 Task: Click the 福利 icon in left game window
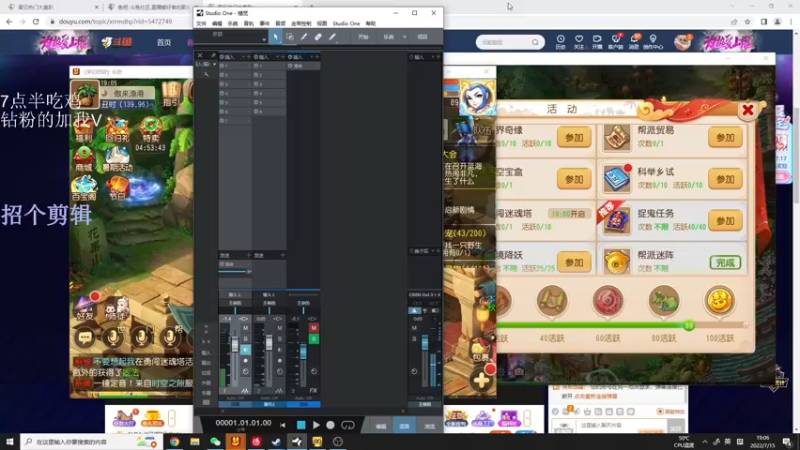click(84, 129)
